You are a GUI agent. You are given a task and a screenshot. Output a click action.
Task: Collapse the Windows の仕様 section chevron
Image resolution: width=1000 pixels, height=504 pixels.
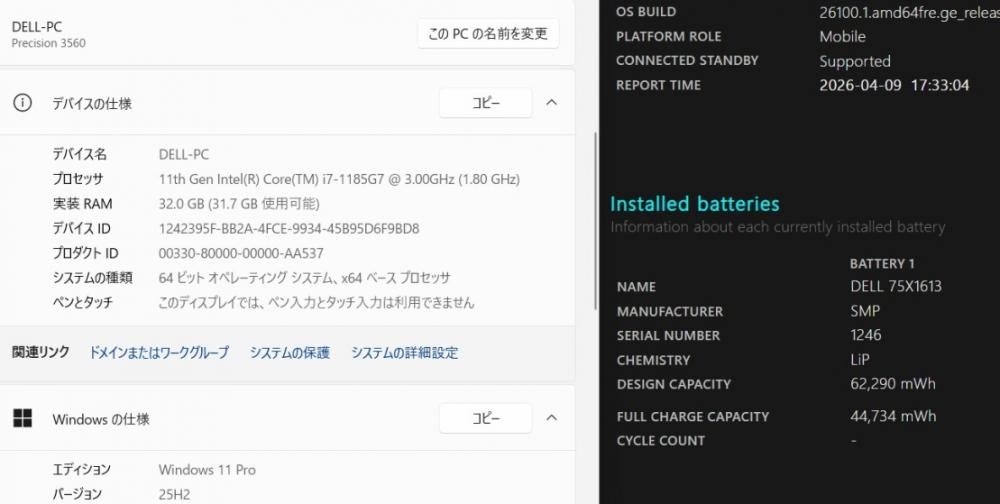[551, 418]
